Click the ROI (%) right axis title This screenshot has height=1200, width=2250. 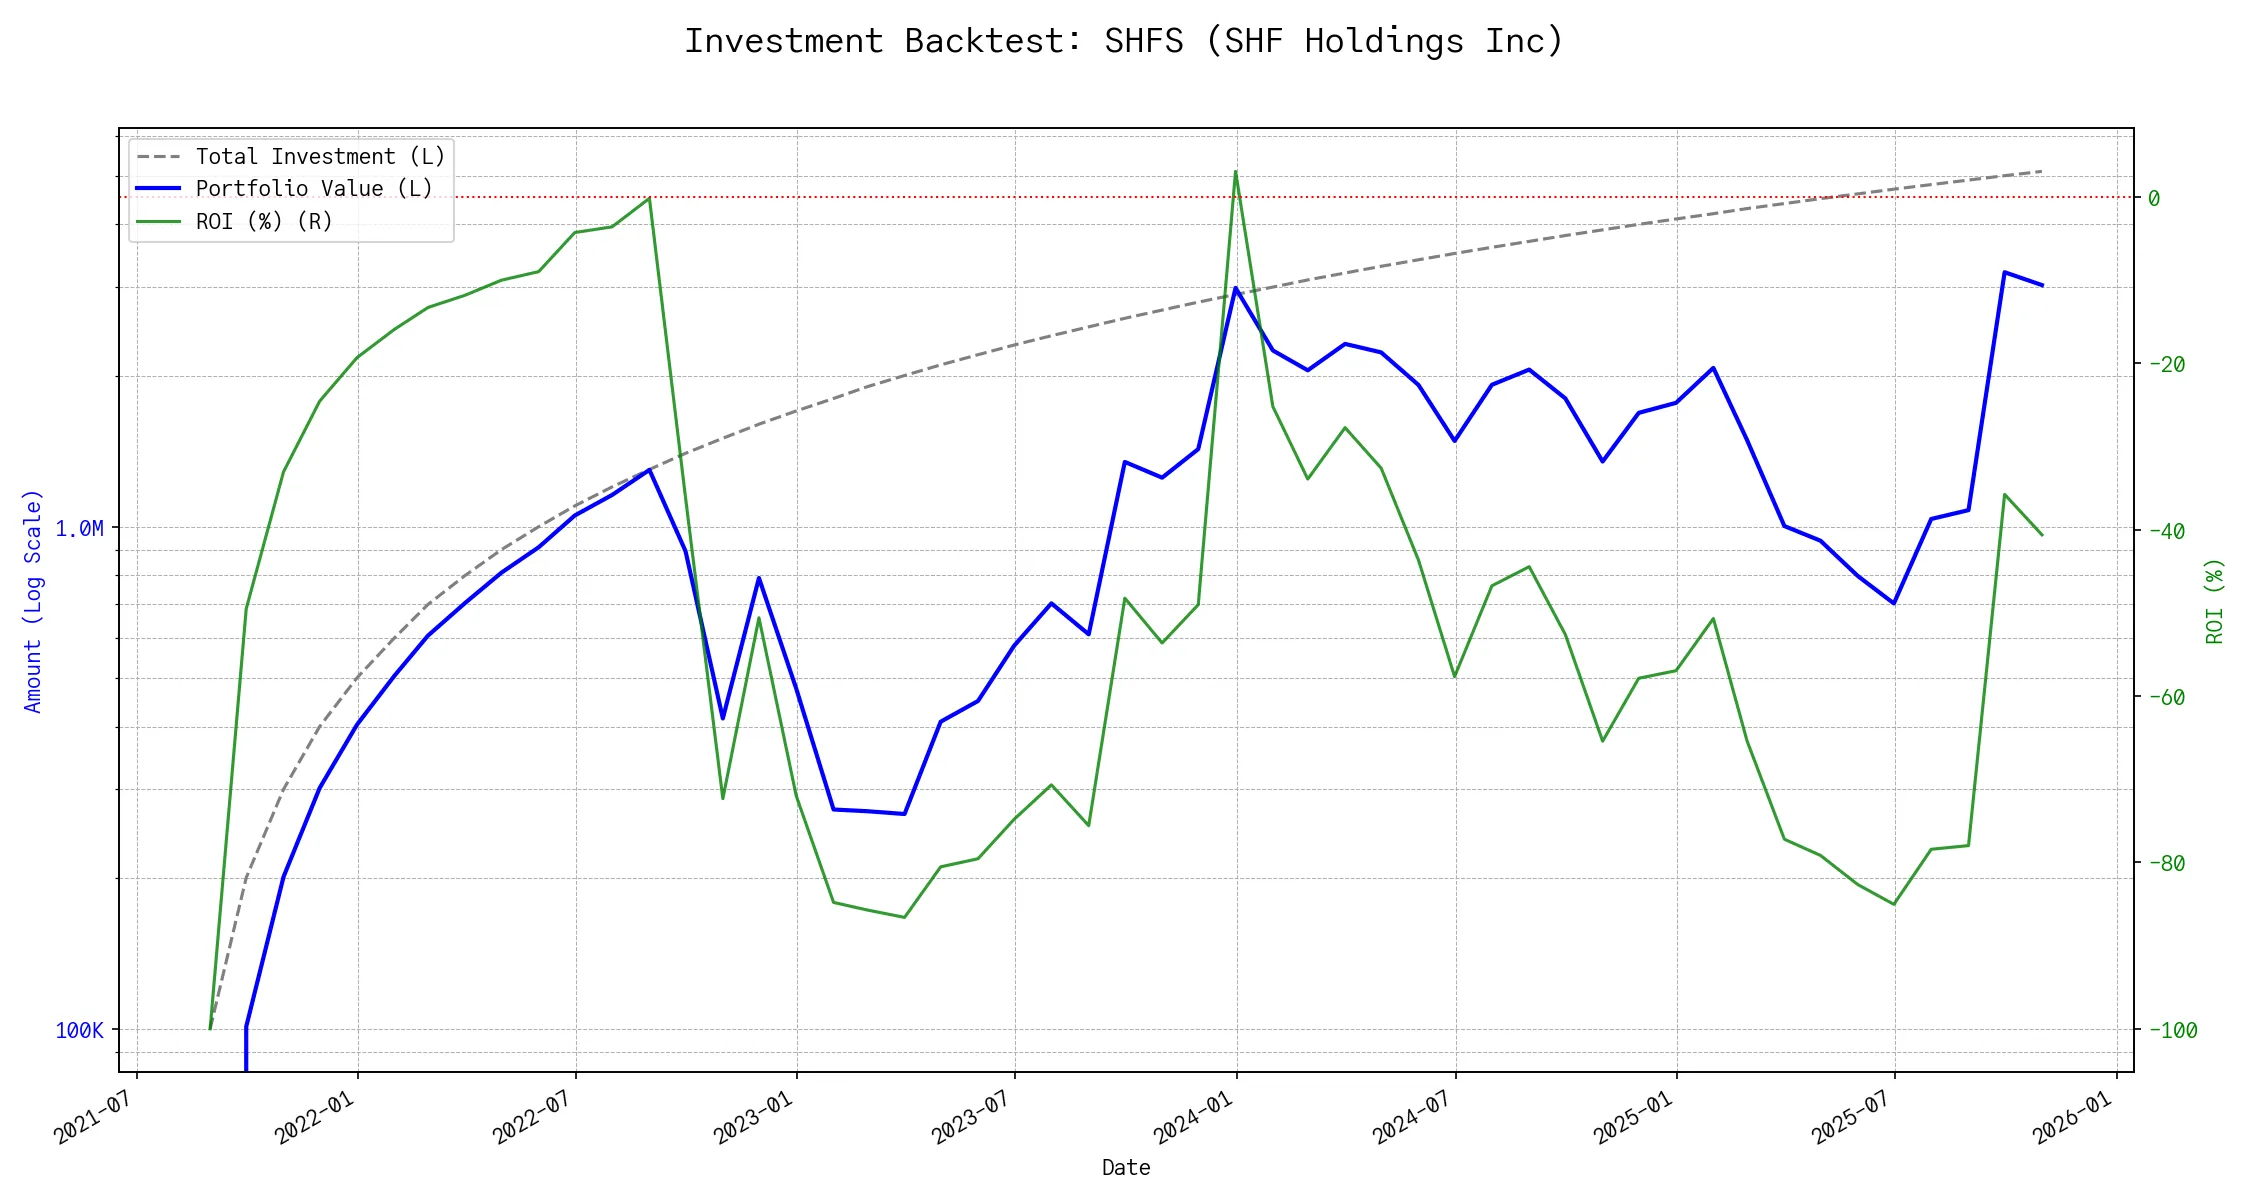(2215, 601)
